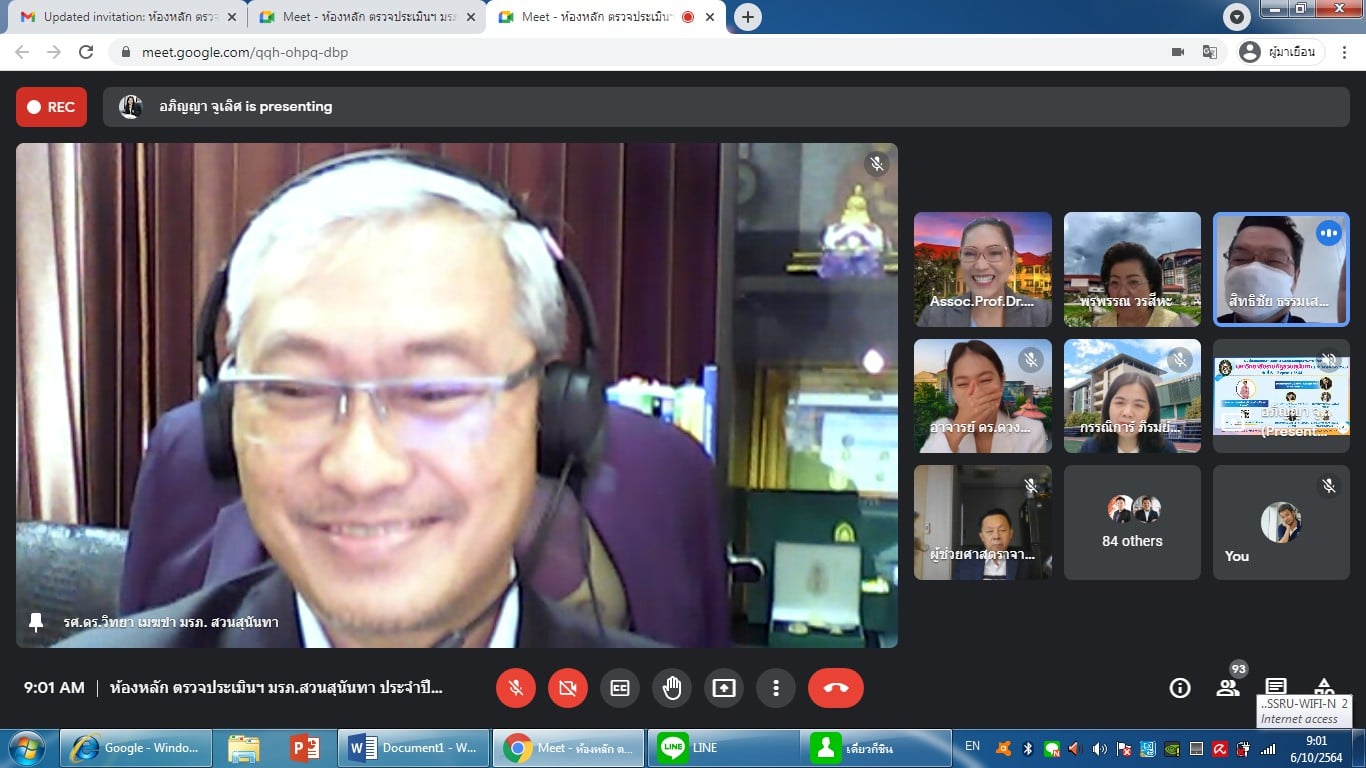Toggle the microphone mute button
This screenshot has width=1366, height=768.
pyautogui.click(x=516, y=688)
